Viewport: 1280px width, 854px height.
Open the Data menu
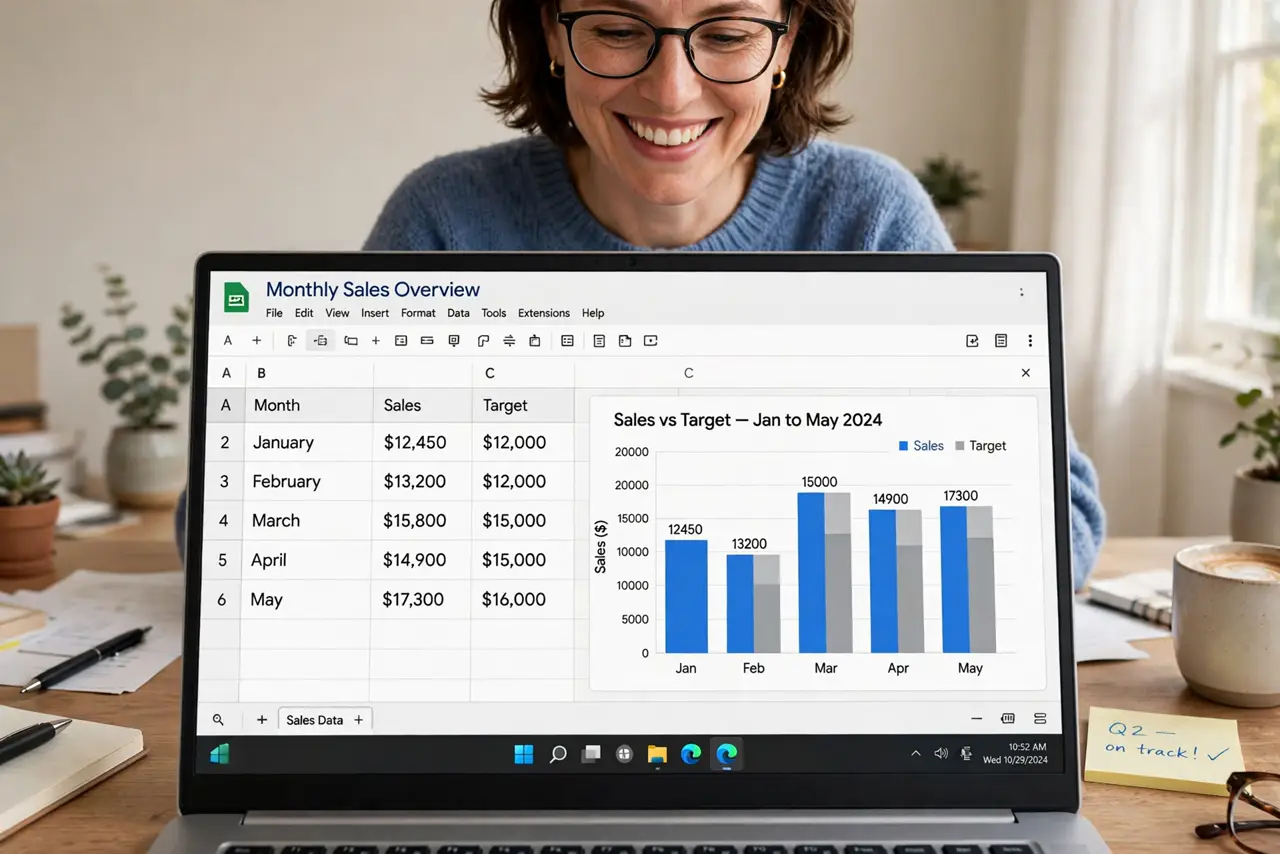point(458,313)
